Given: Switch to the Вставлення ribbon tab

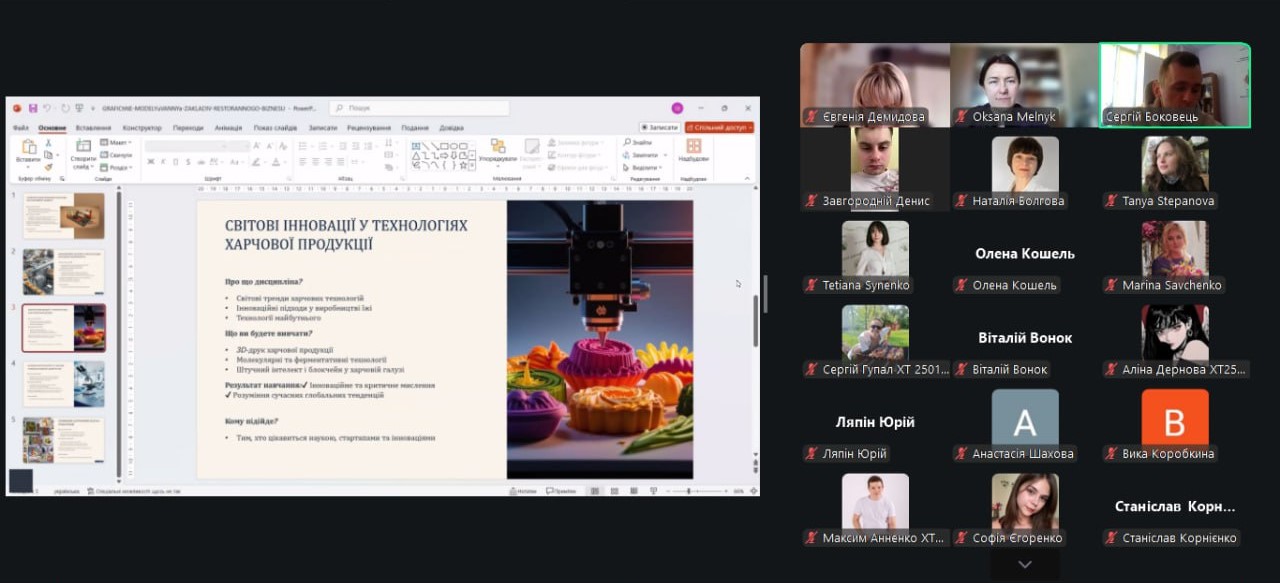Looking at the screenshot, I should [x=93, y=128].
